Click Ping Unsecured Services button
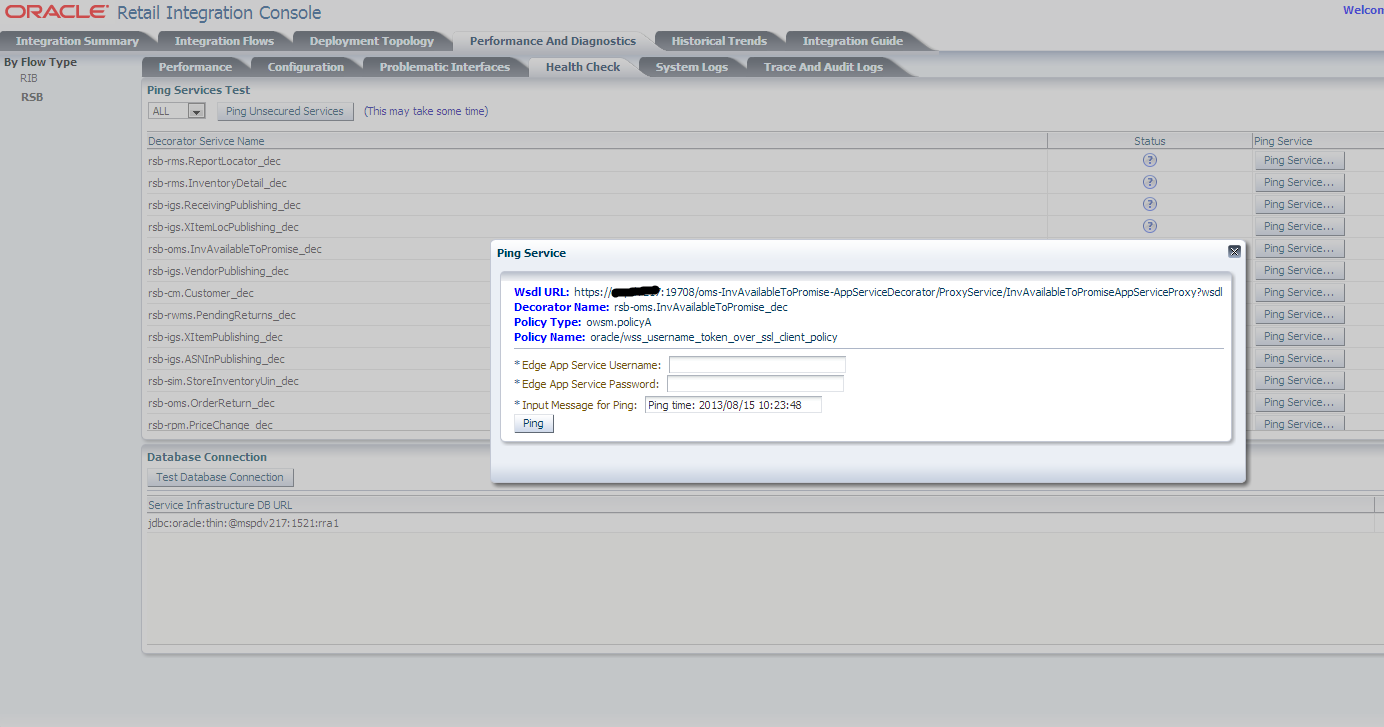 pos(285,111)
